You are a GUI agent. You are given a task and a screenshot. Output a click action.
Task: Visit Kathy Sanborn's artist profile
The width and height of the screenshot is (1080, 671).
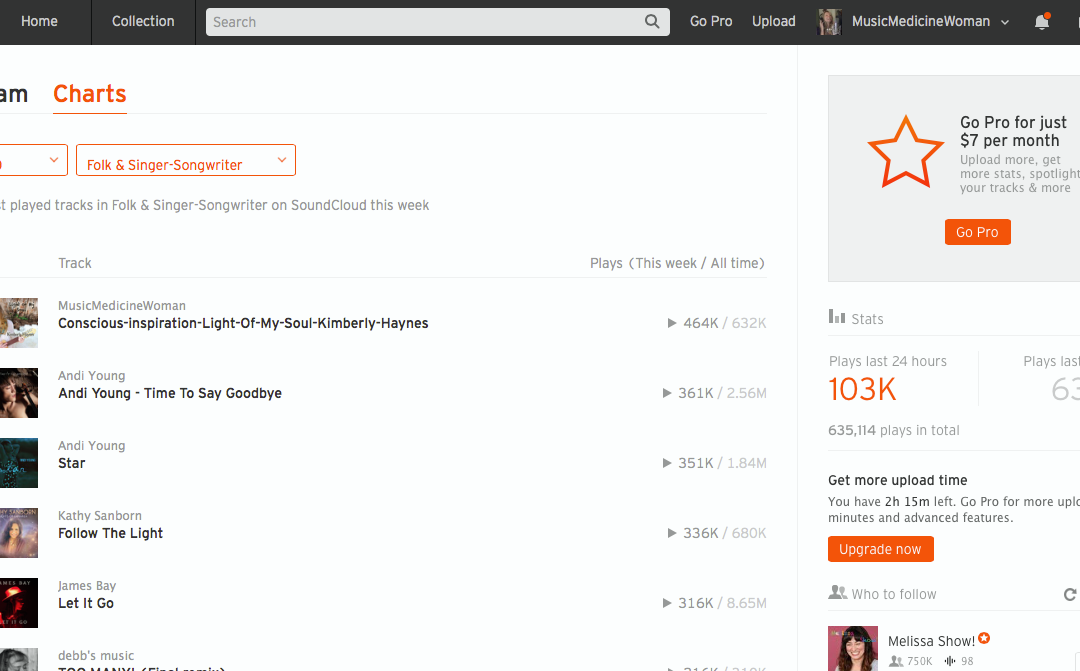coord(100,515)
